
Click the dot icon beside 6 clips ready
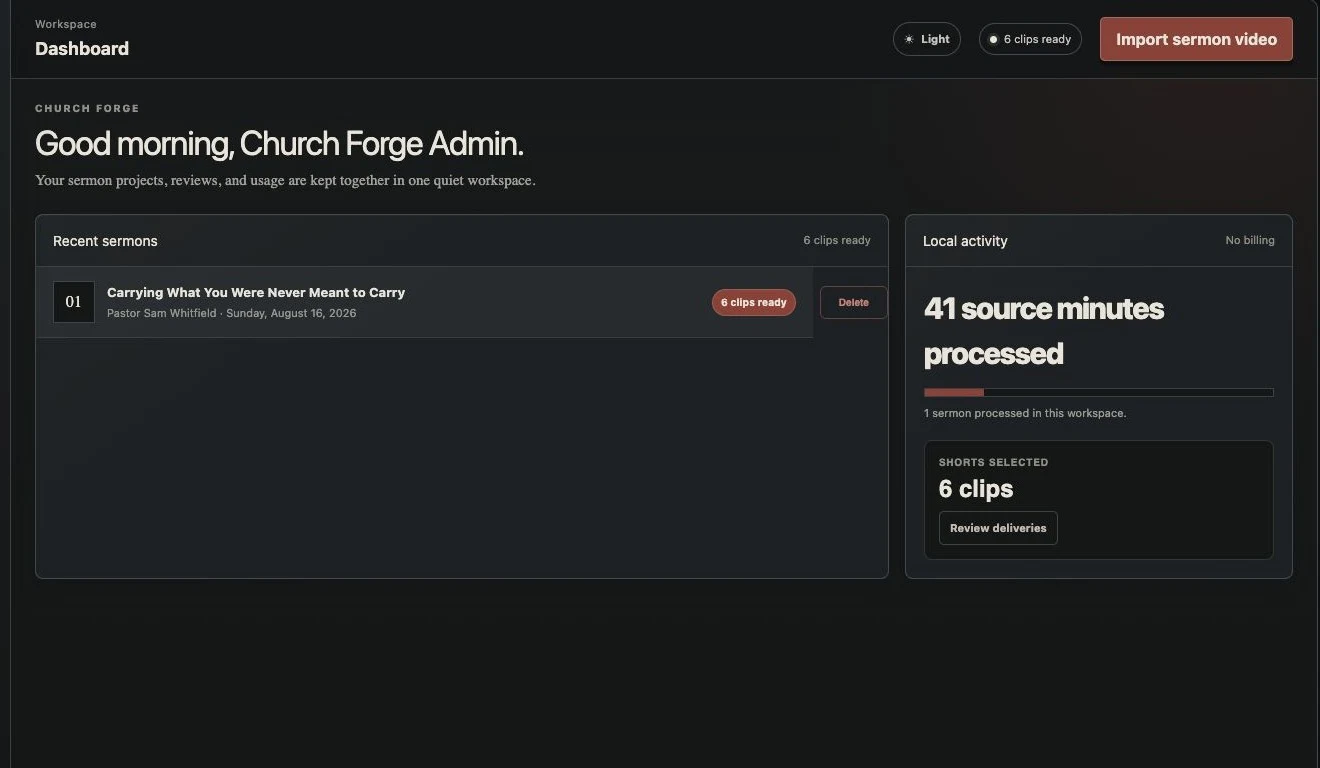click(993, 40)
